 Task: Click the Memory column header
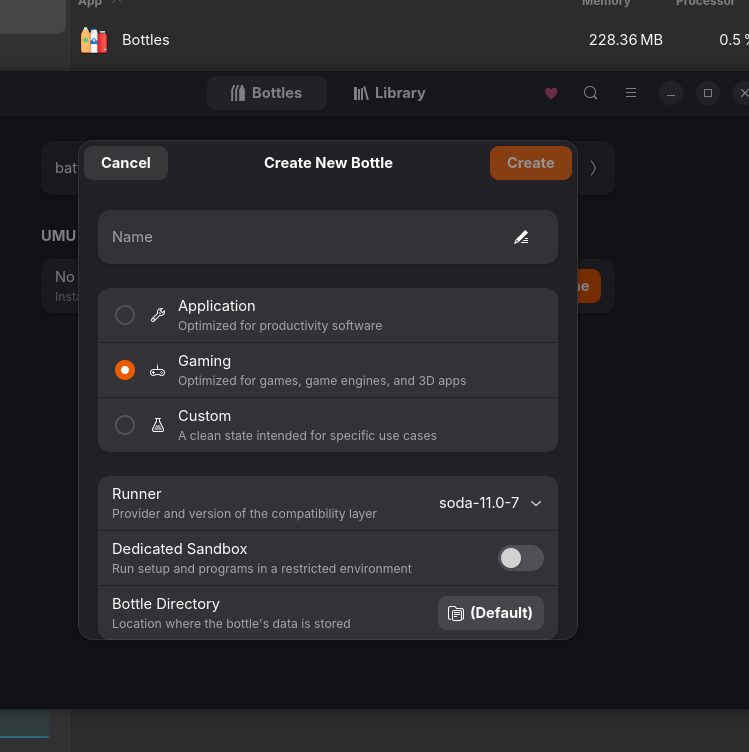tap(606, 3)
